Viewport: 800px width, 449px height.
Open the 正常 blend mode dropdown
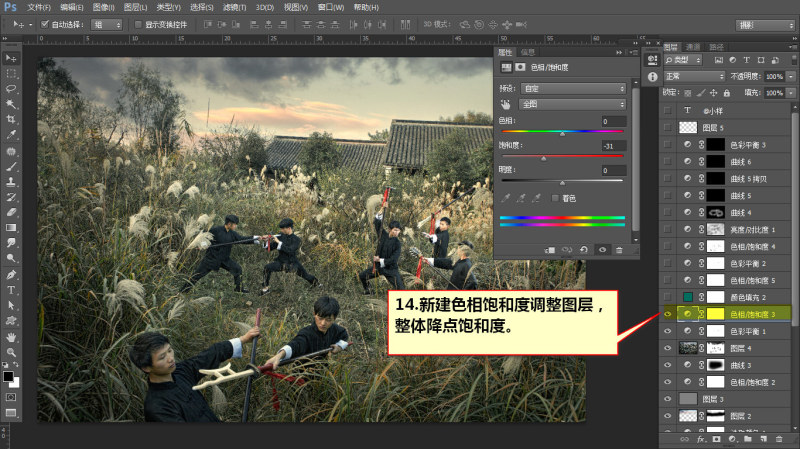point(694,77)
